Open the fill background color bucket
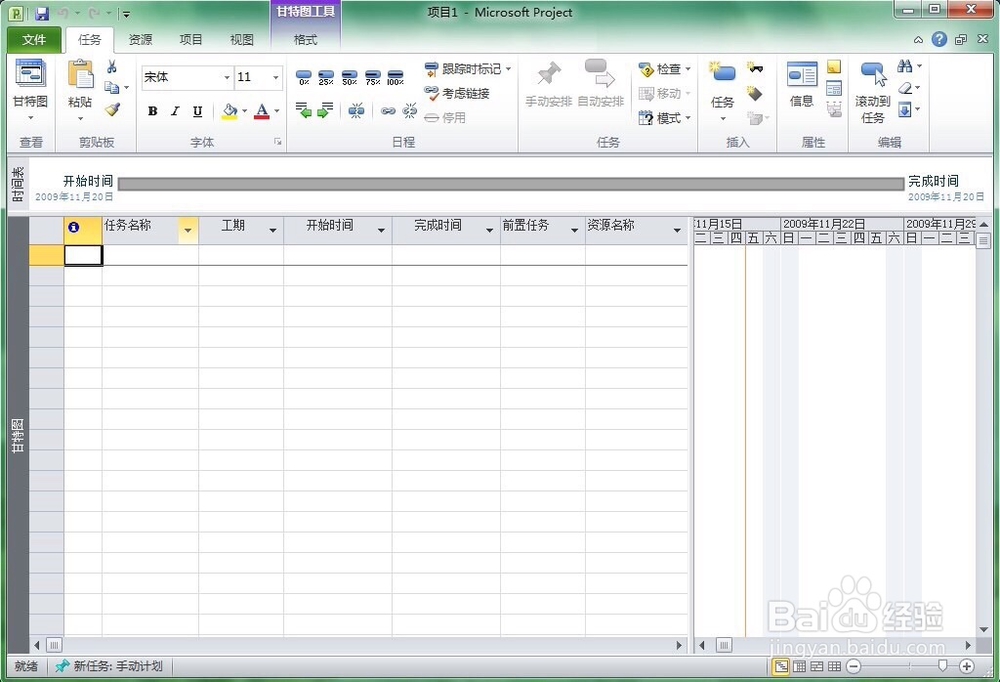This screenshot has width=1000, height=682. tap(230, 111)
